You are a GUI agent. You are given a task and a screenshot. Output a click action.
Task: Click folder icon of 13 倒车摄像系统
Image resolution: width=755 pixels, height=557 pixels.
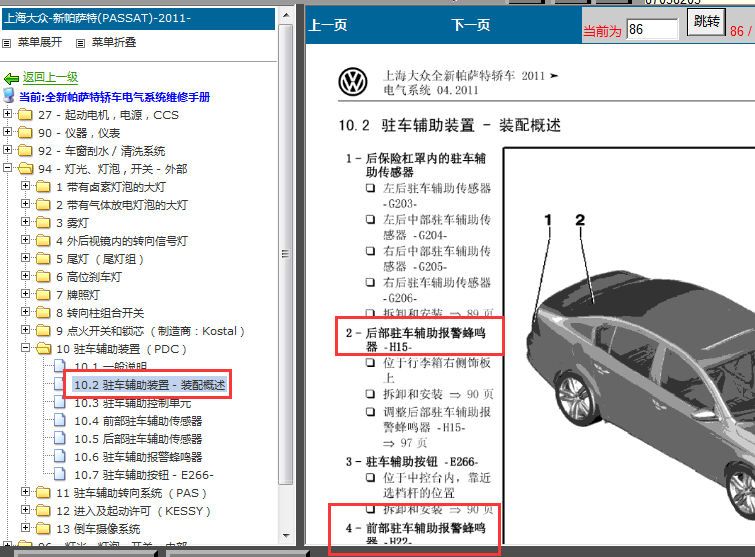43,528
